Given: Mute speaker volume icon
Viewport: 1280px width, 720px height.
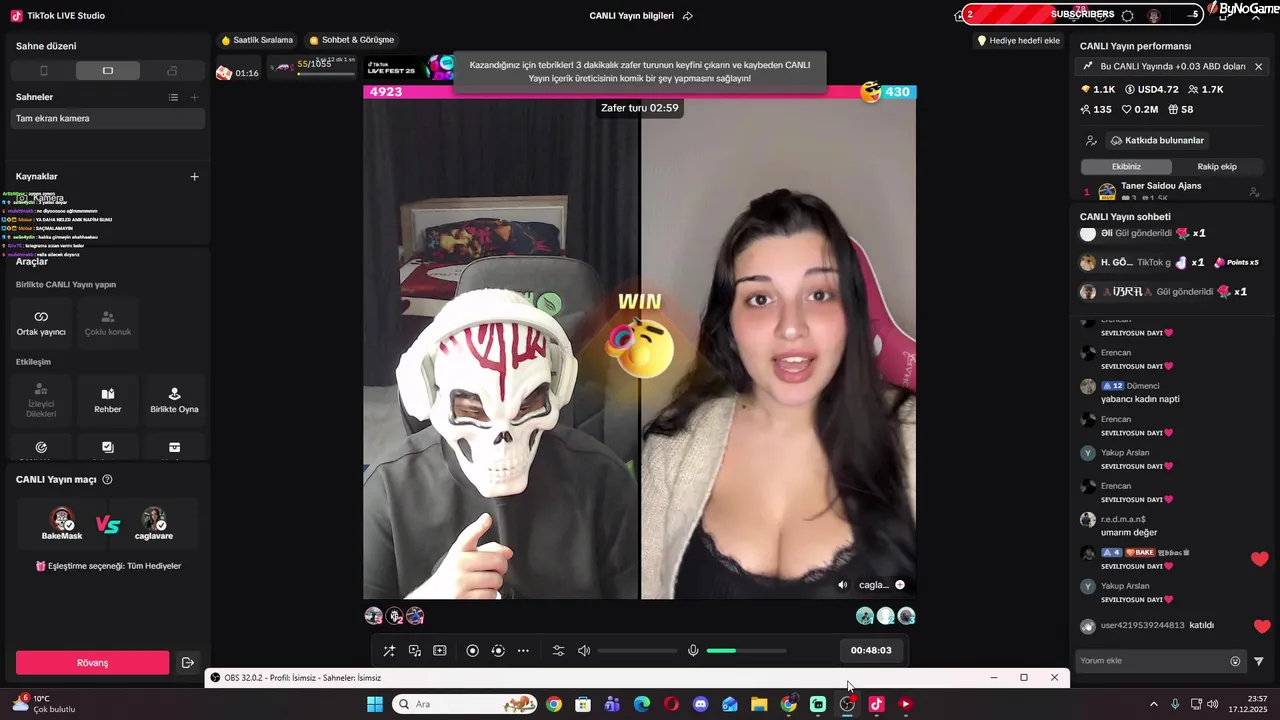Looking at the screenshot, I should (584, 651).
